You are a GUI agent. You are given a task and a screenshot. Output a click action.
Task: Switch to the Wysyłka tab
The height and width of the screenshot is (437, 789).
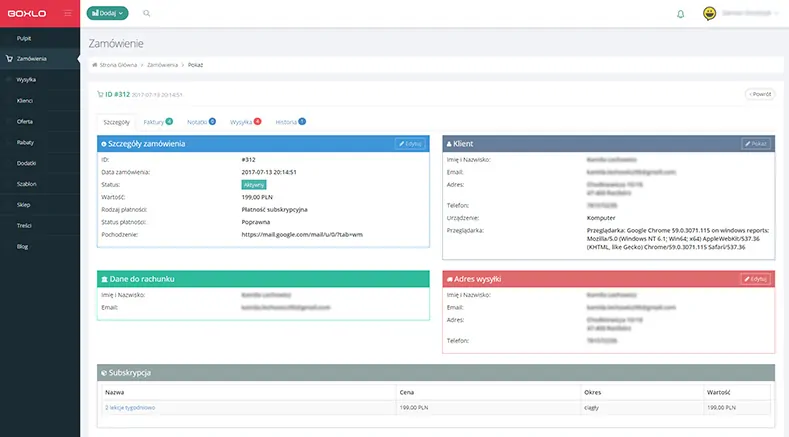[241, 122]
